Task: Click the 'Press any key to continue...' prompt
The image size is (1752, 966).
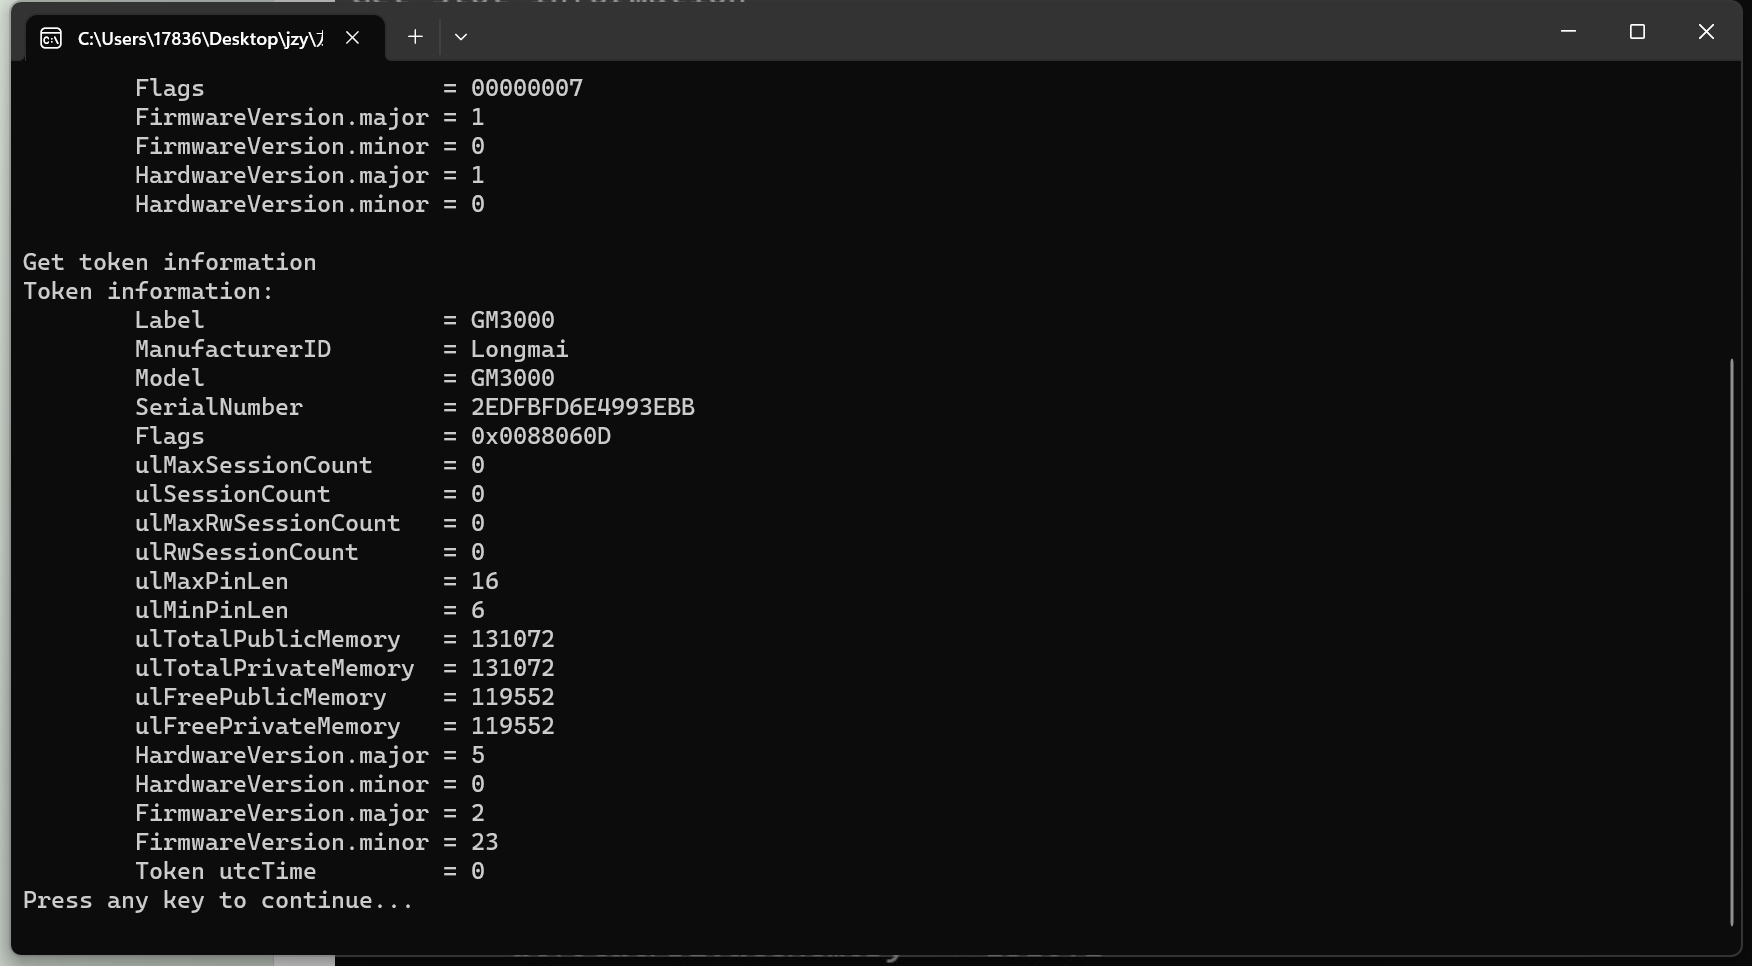Action: pos(218,900)
